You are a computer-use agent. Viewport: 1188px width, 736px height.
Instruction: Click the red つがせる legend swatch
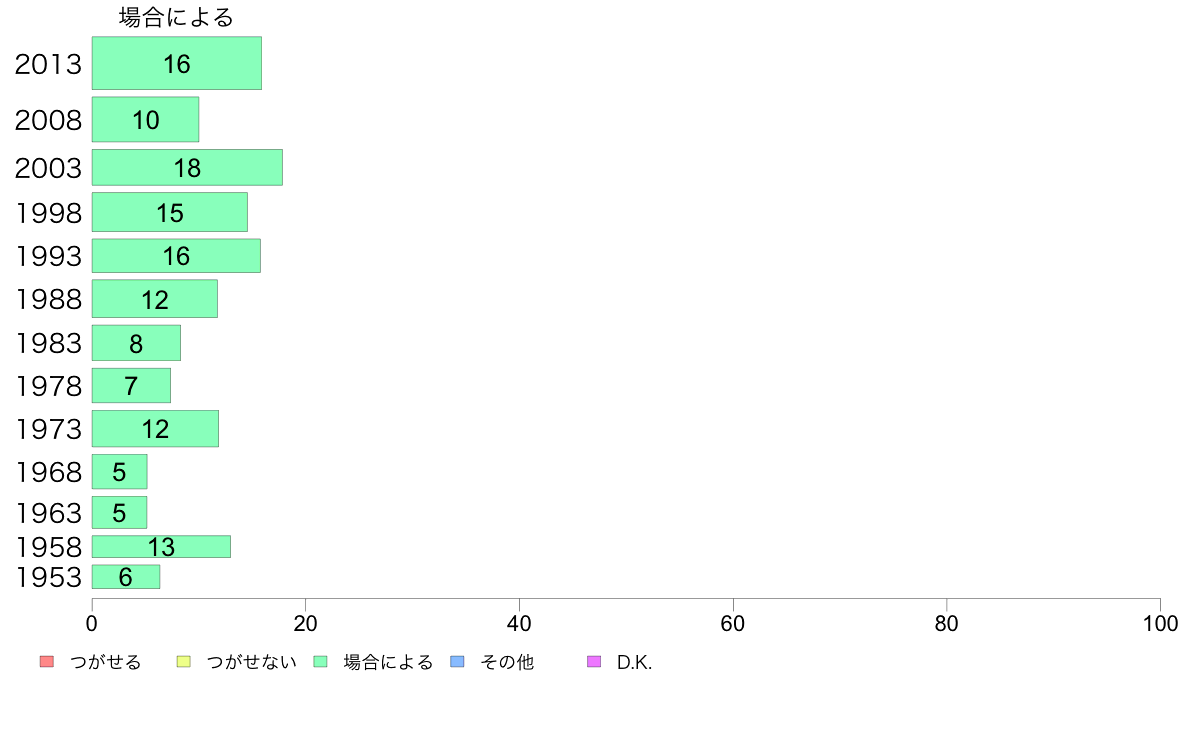point(47,662)
